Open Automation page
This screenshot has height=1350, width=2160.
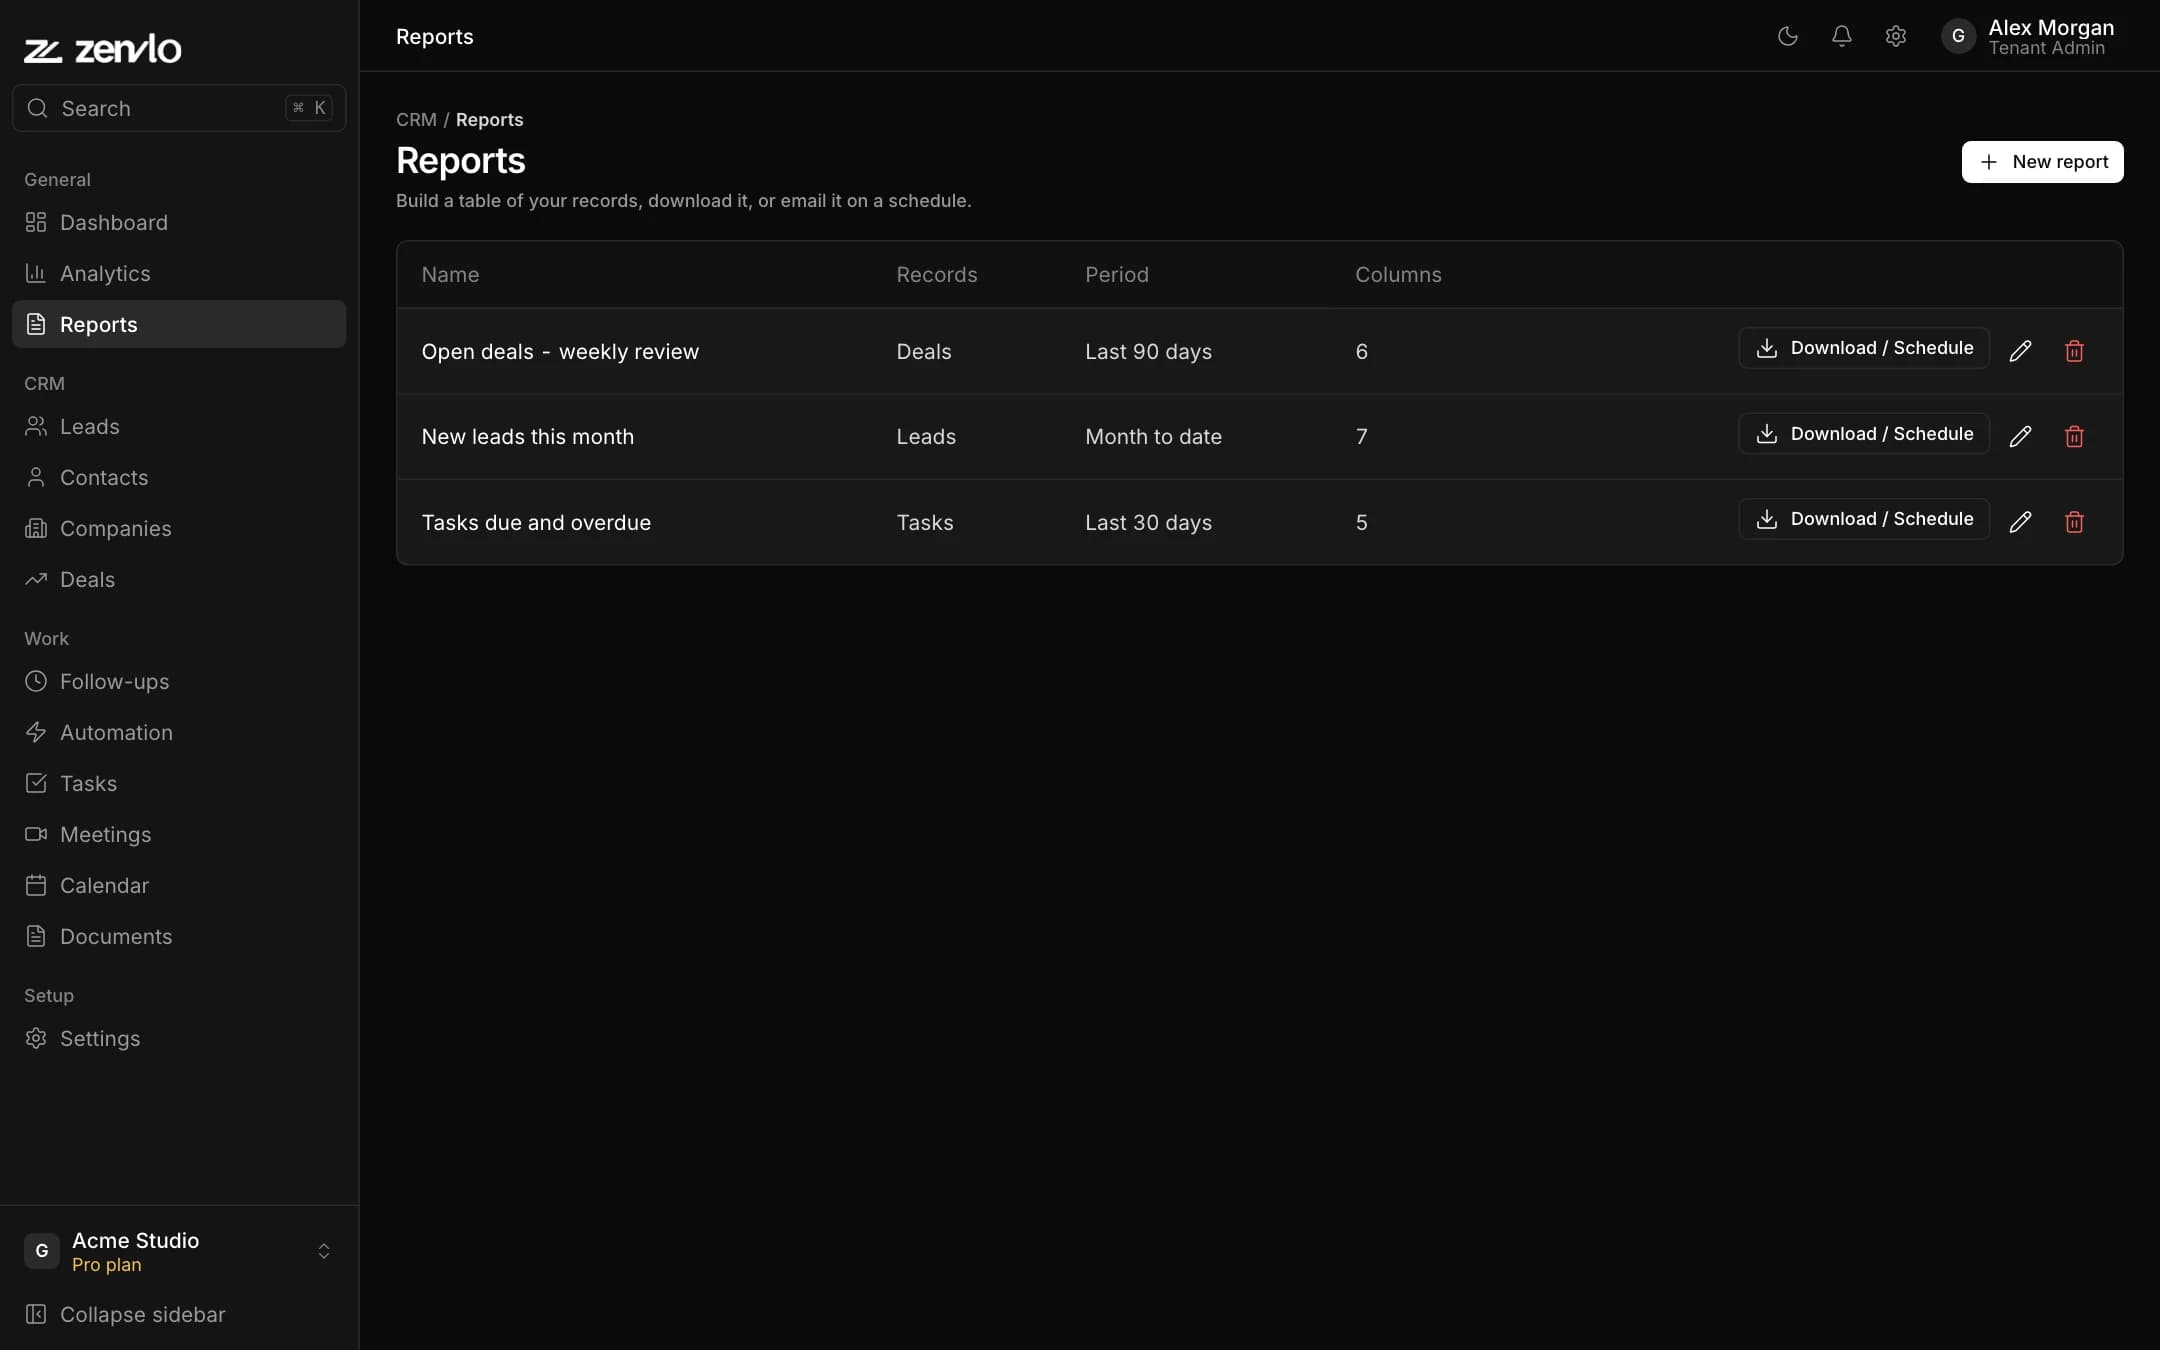tap(179, 732)
